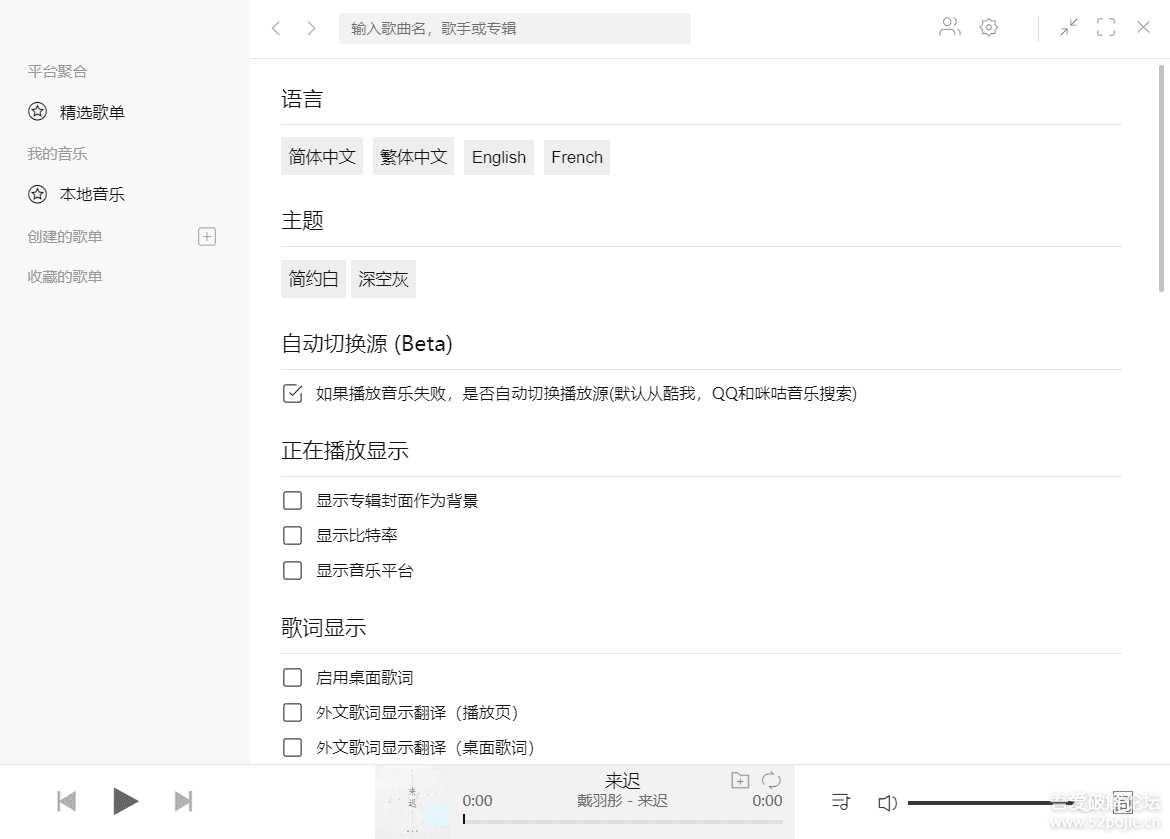This screenshot has height=839, width=1170.
Task: Open the settings gear icon
Action: click(988, 27)
